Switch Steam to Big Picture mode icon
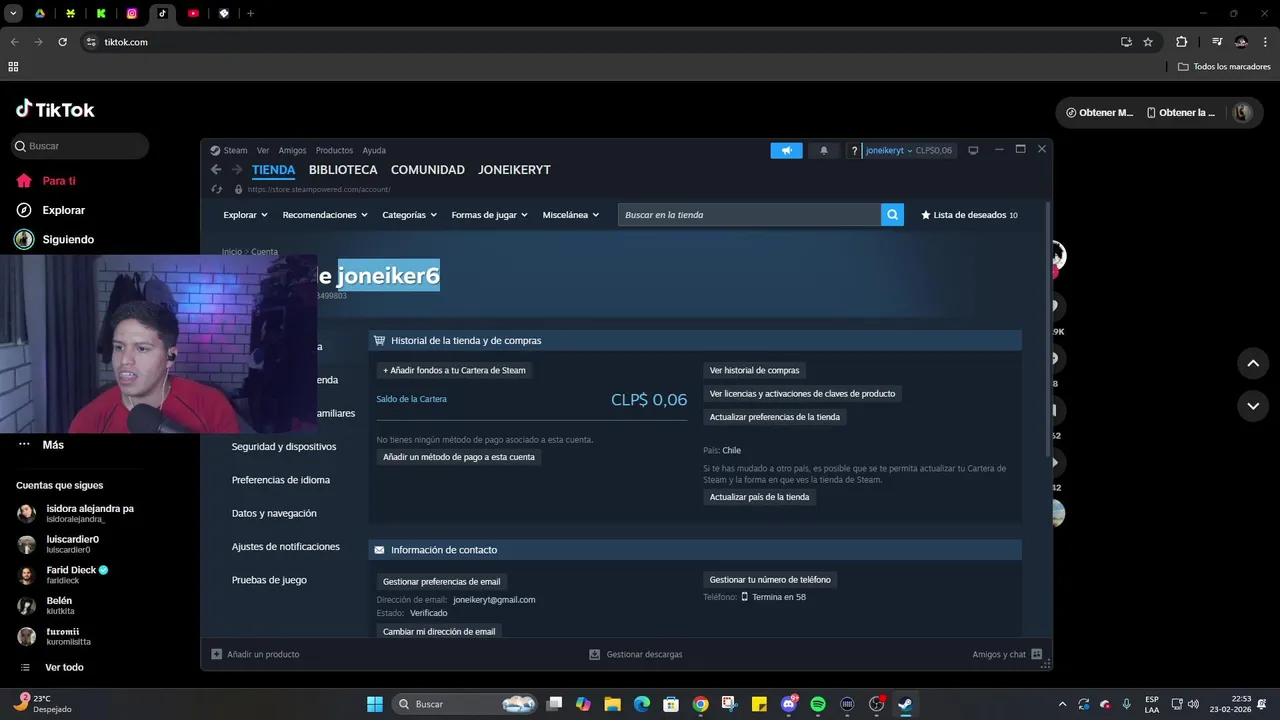The image size is (1280, 720). 973,150
